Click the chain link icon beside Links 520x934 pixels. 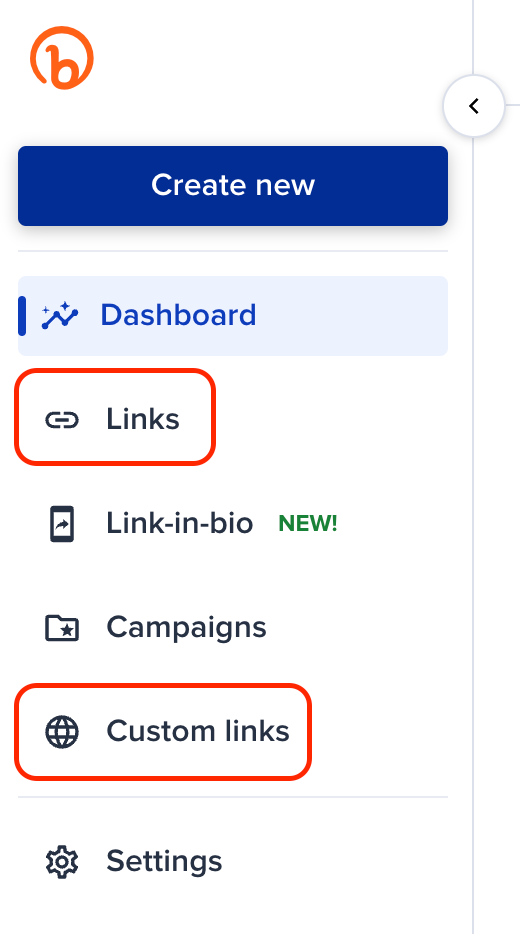click(62, 420)
